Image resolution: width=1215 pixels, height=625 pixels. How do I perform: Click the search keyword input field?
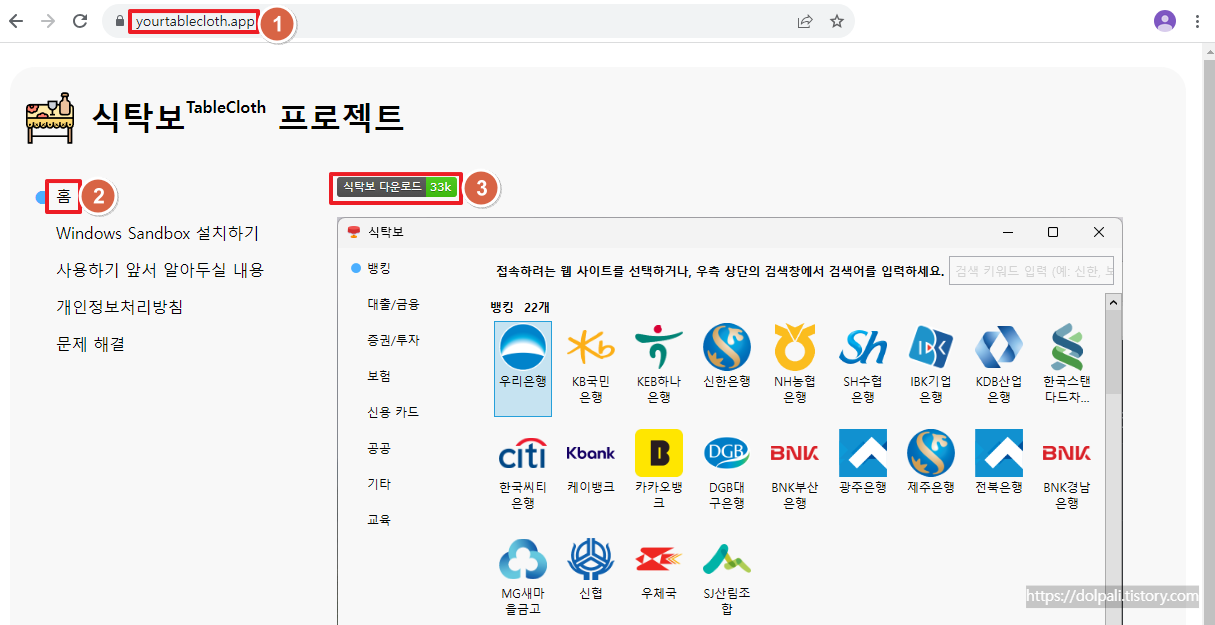coord(1031,270)
